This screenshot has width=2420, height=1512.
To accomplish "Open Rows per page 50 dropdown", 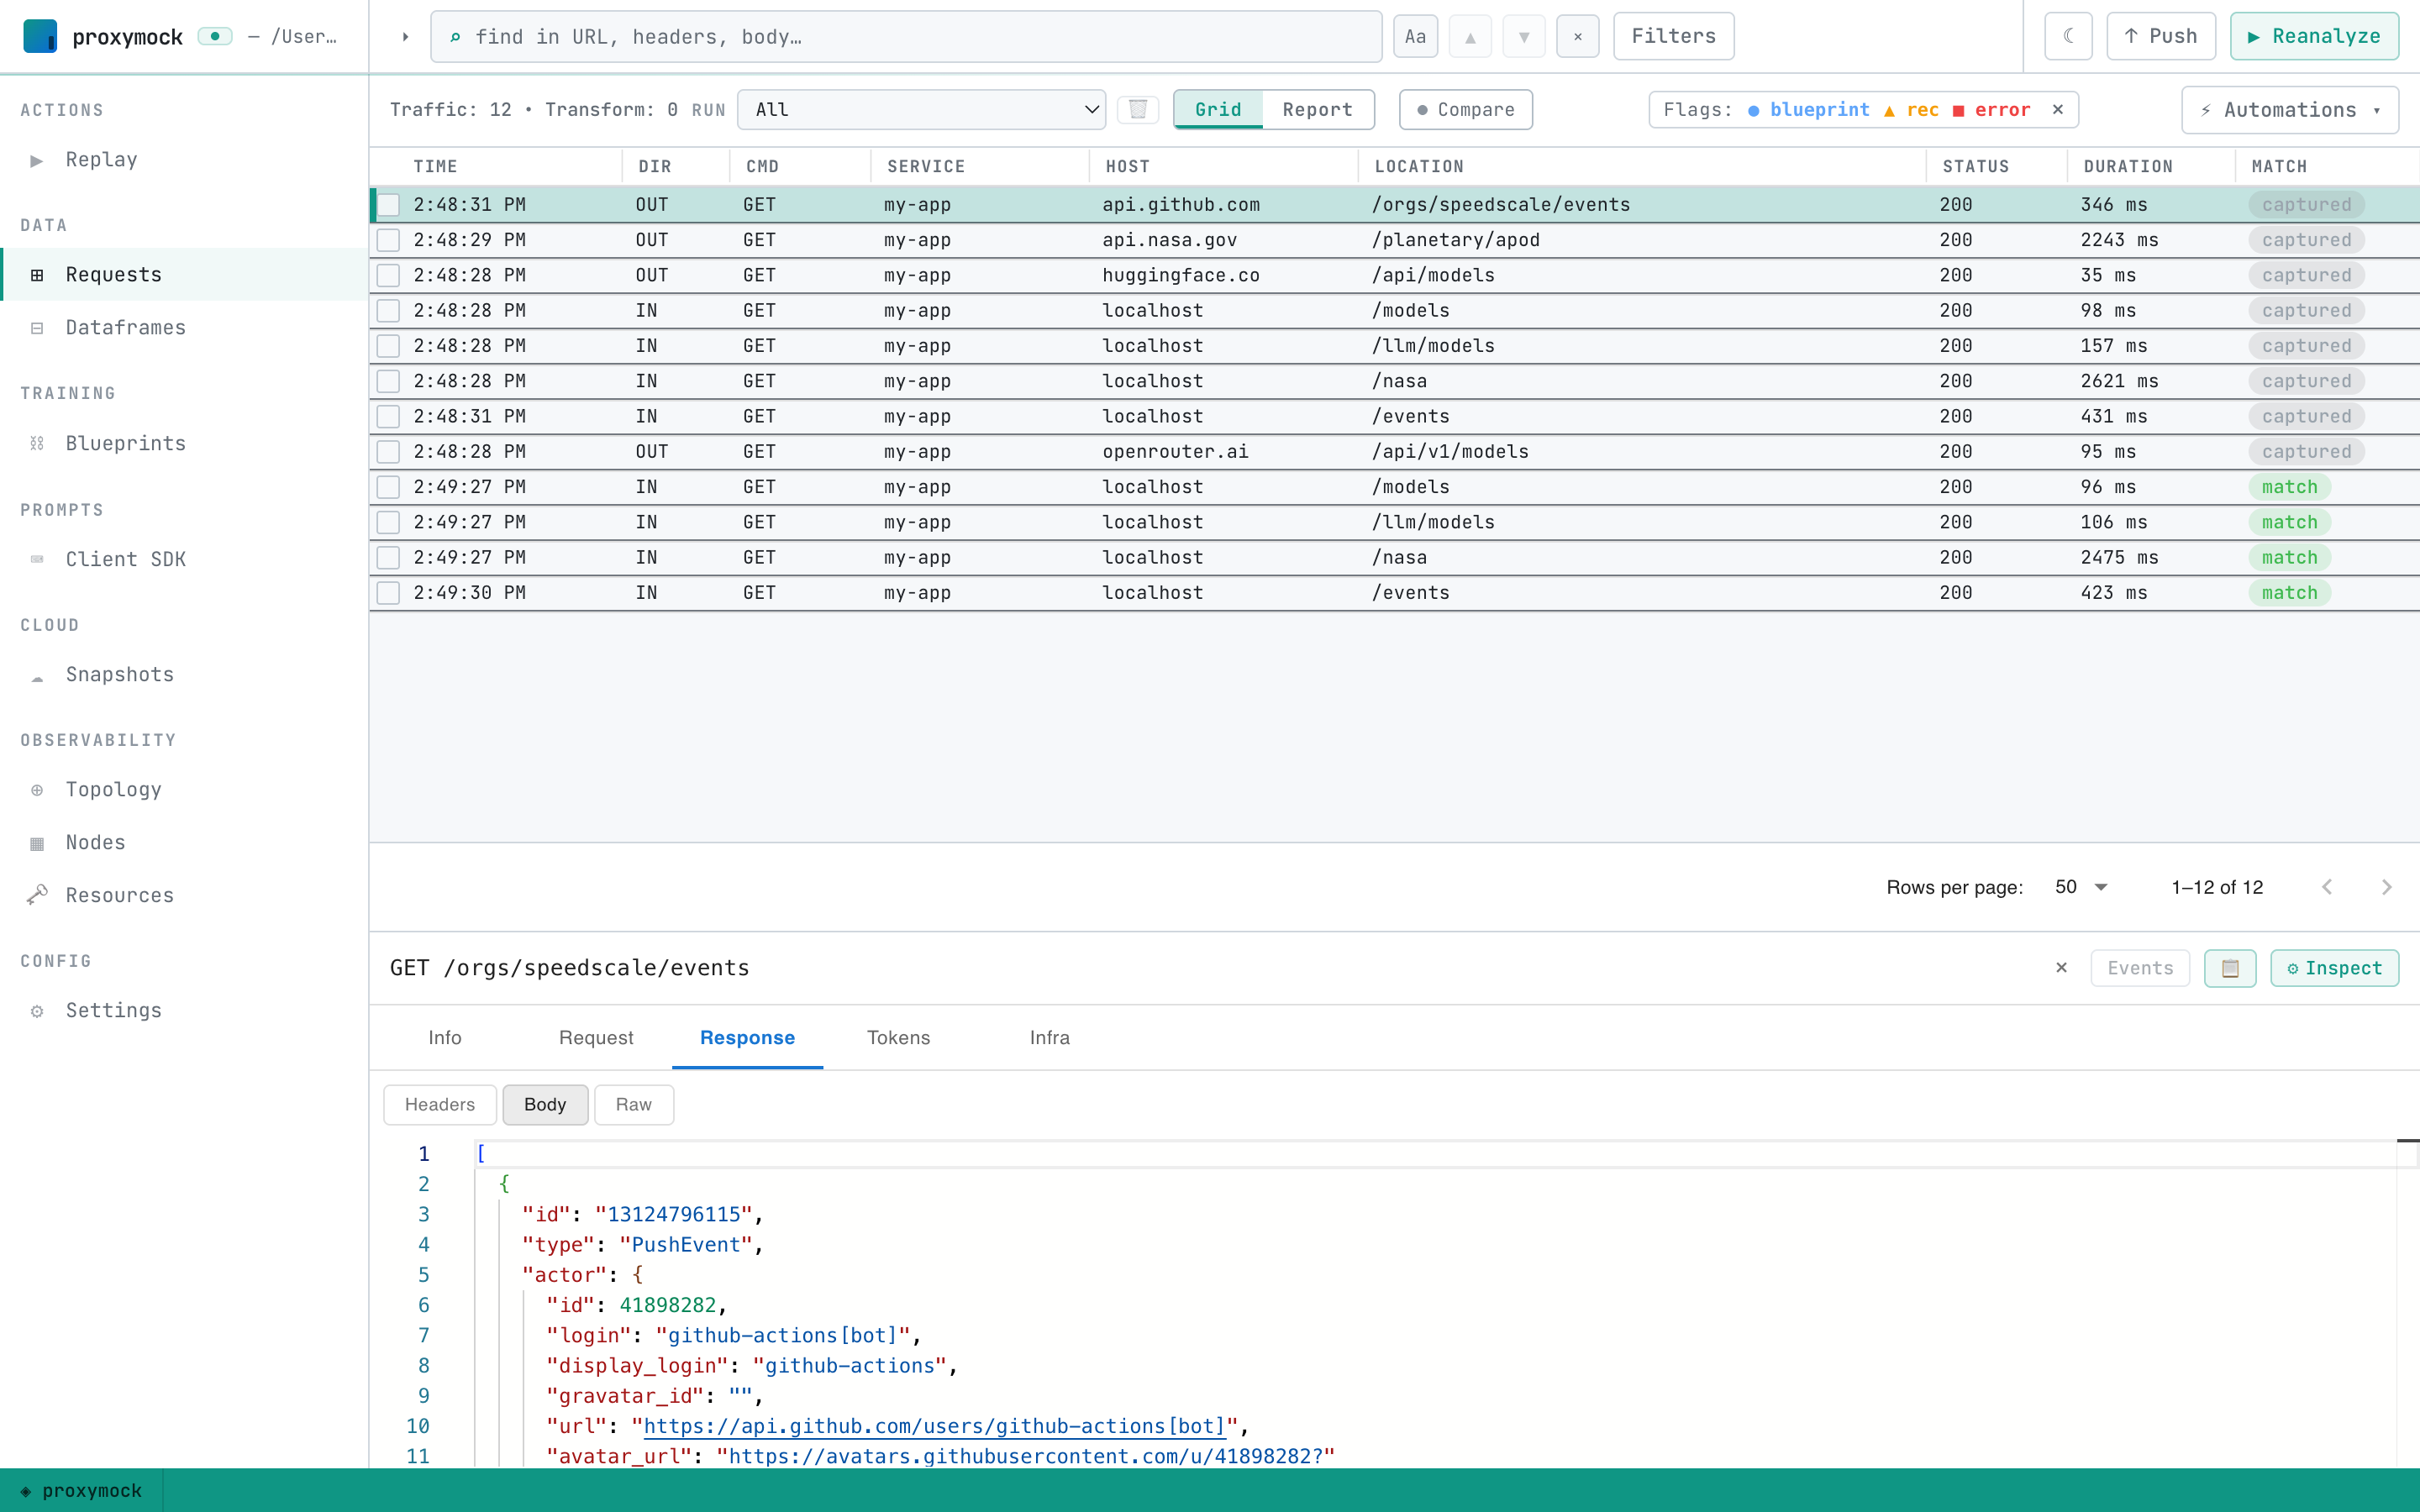I will [x=2081, y=887].
